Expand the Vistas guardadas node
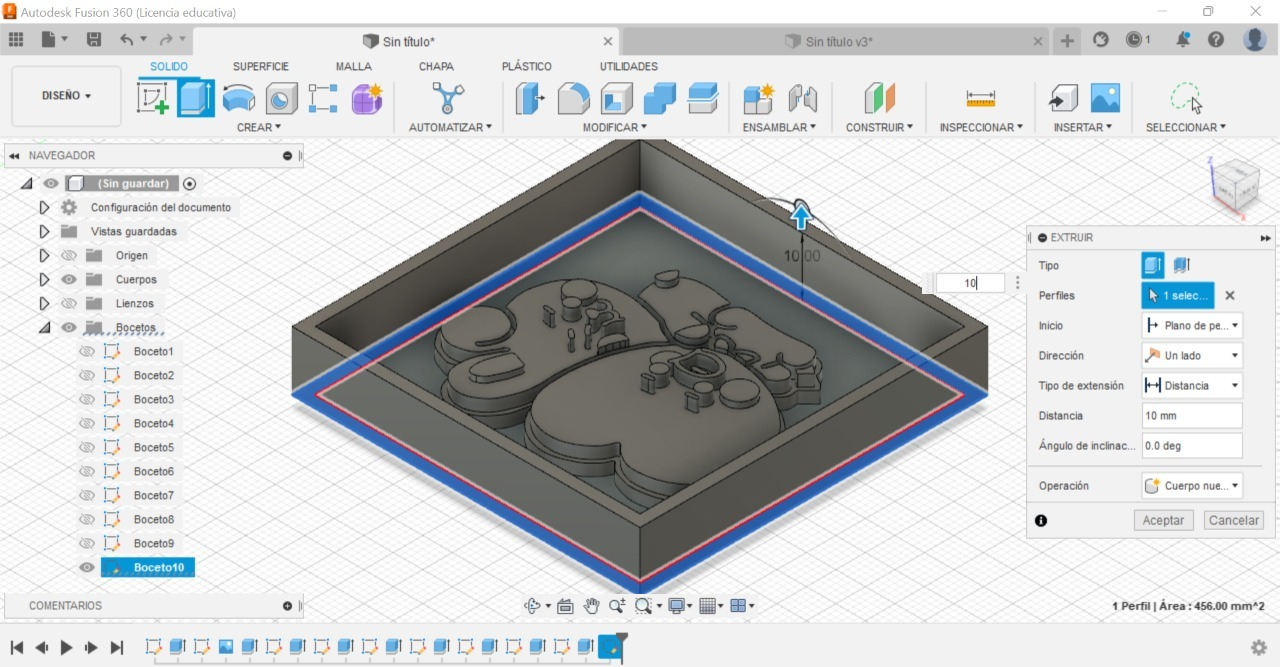This screenshot has height=667, width=1280. [44, 232]
